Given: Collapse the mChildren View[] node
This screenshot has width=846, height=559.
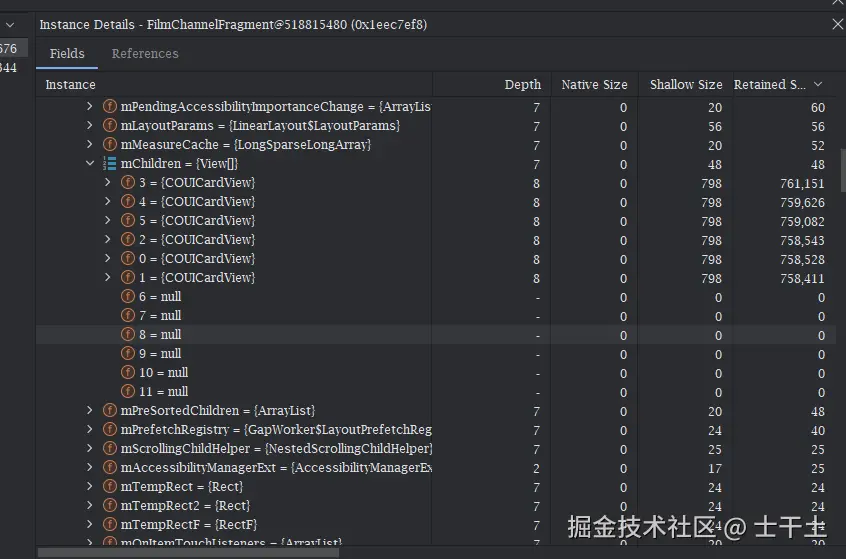Looking at the screenshot, I should tap(90, 164).
